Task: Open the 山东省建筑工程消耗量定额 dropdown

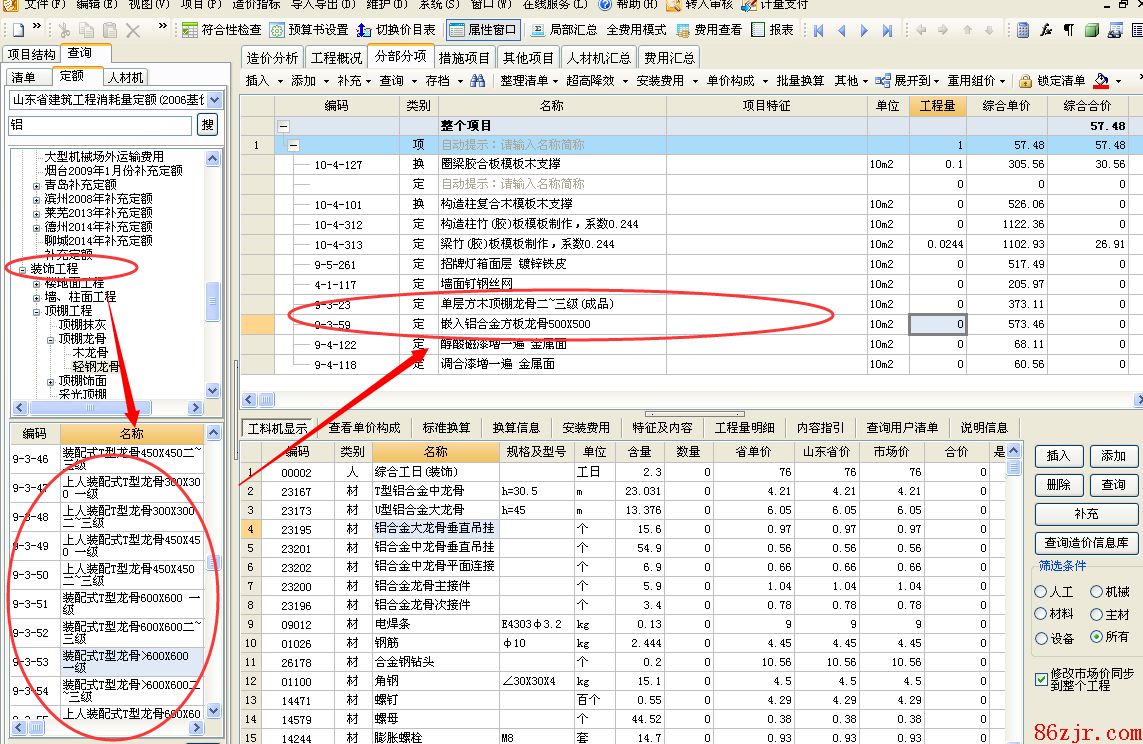Action: [x=215, y=100]
